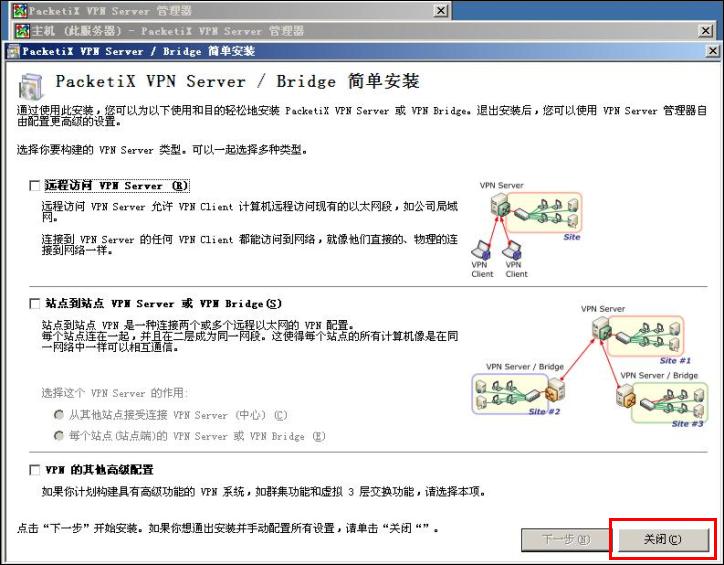Click the 远程访问 VPN Server (R) label text
The height and width of the screenshot is (565, 724).
(x=116, y=186)
